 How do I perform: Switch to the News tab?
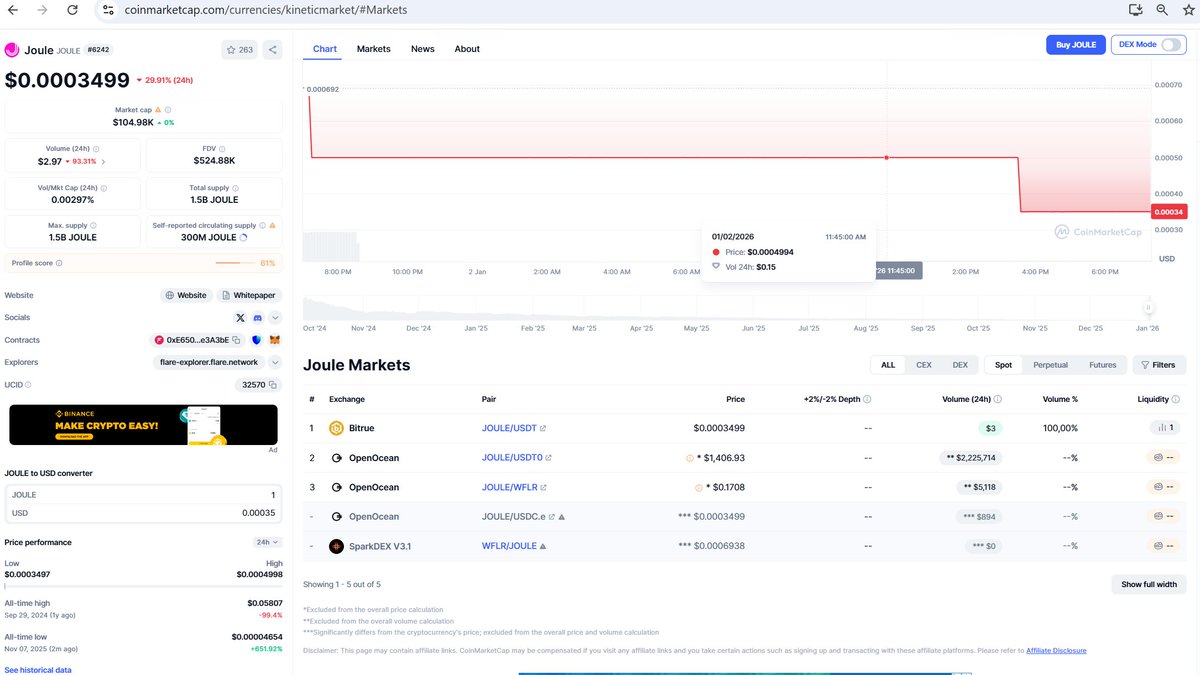click(423, 49)
